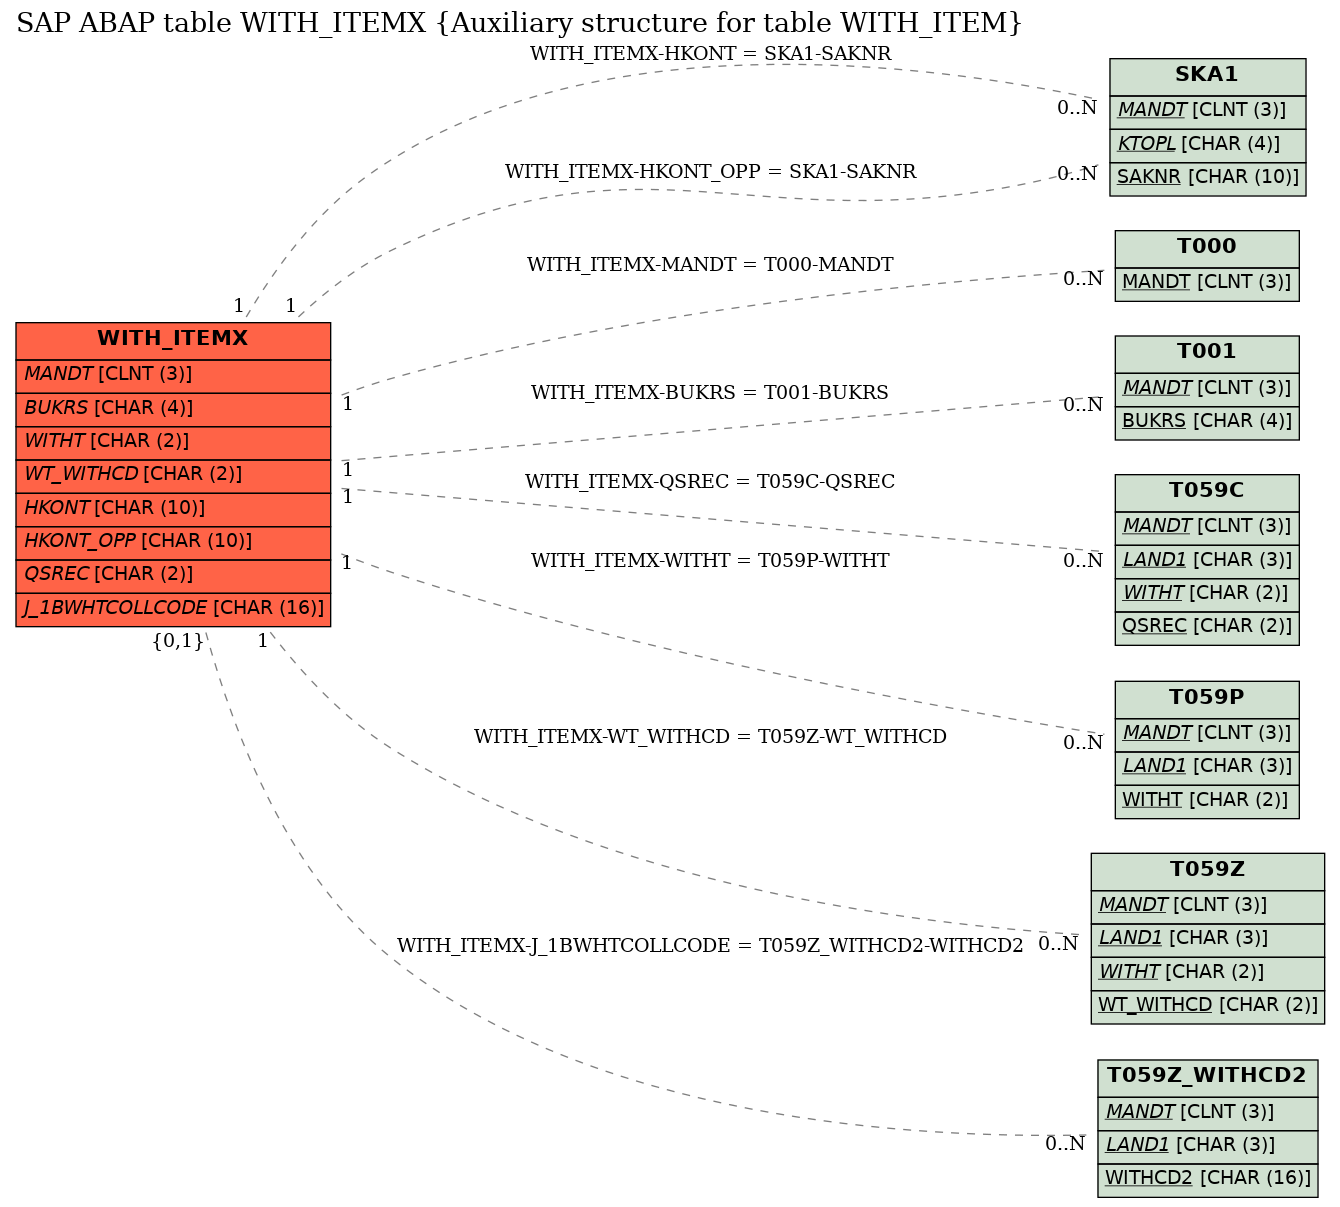Click relation label WITH_ITEMX-HKONT = SKA1-SAKNR
Viewport: 1340px width, 1207px height.
710,54
